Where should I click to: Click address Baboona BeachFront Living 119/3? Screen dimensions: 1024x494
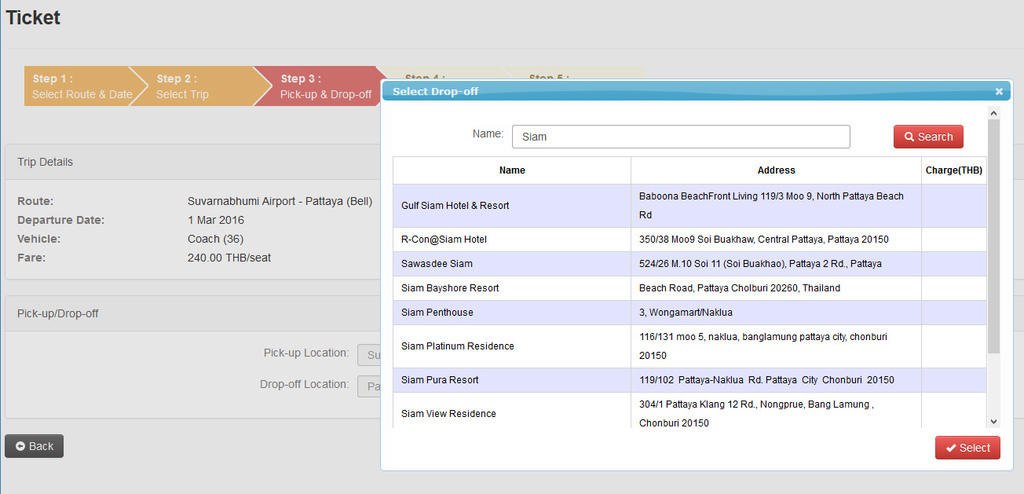tap(771, 205)
